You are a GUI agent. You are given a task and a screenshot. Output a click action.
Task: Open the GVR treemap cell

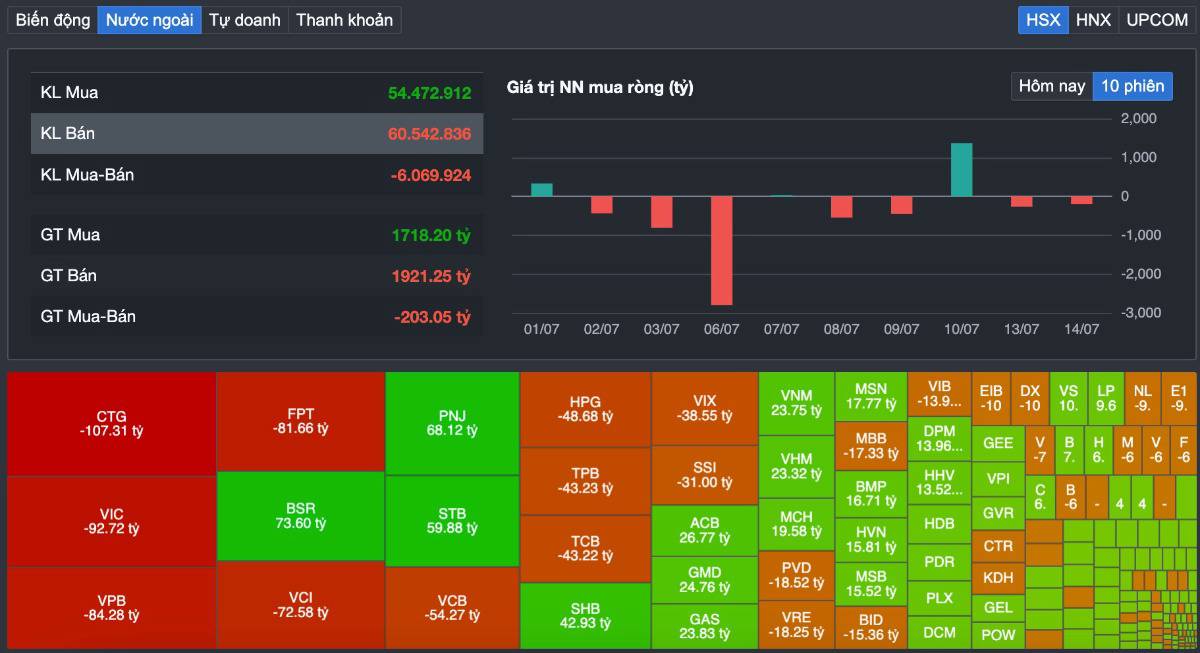click(x=998, y=513)
